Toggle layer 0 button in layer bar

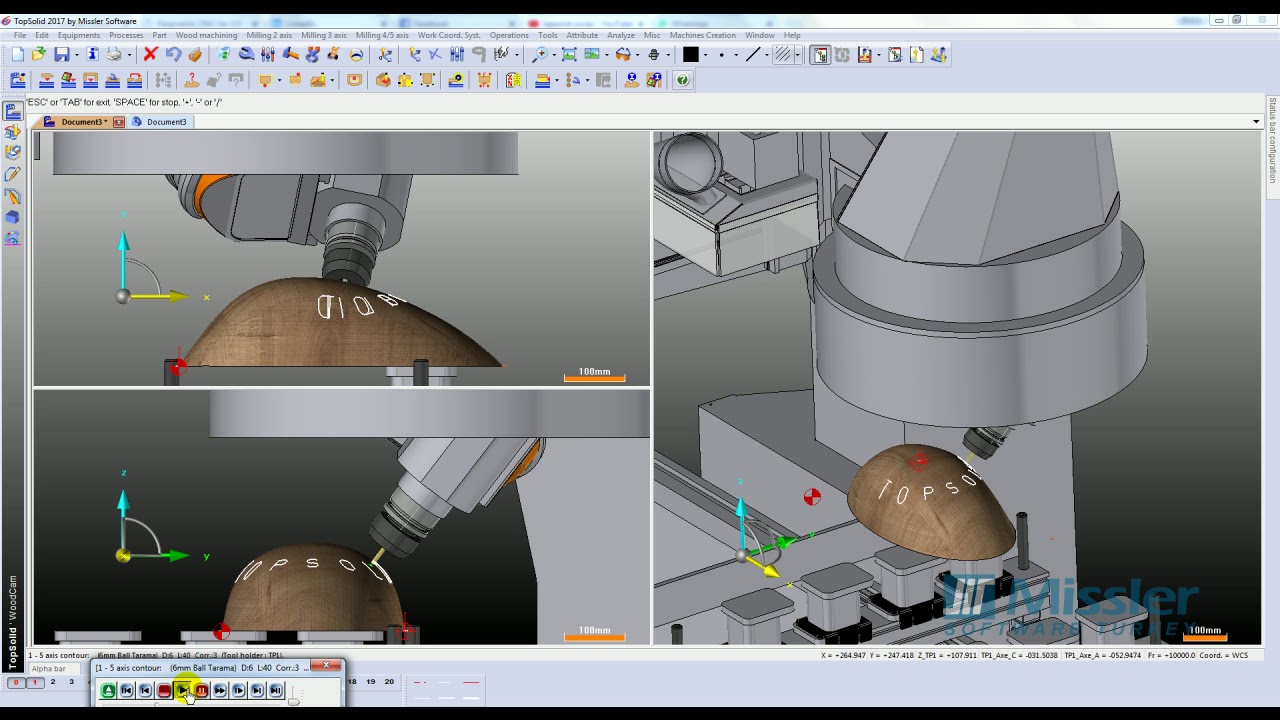[x=15, y=682]
